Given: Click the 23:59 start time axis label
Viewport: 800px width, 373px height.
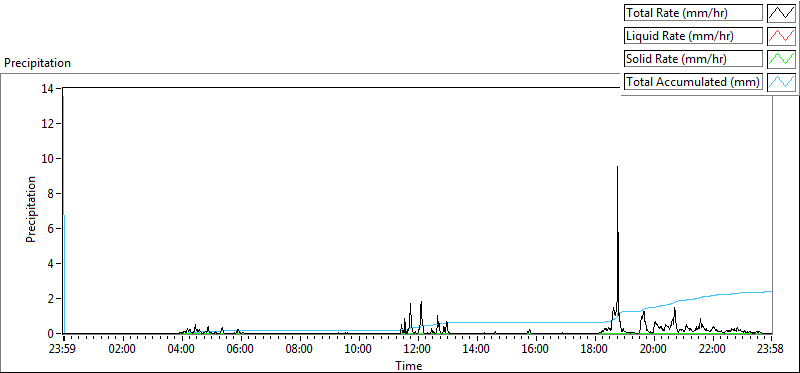Looking at the screenshot, I should point(64,350).
